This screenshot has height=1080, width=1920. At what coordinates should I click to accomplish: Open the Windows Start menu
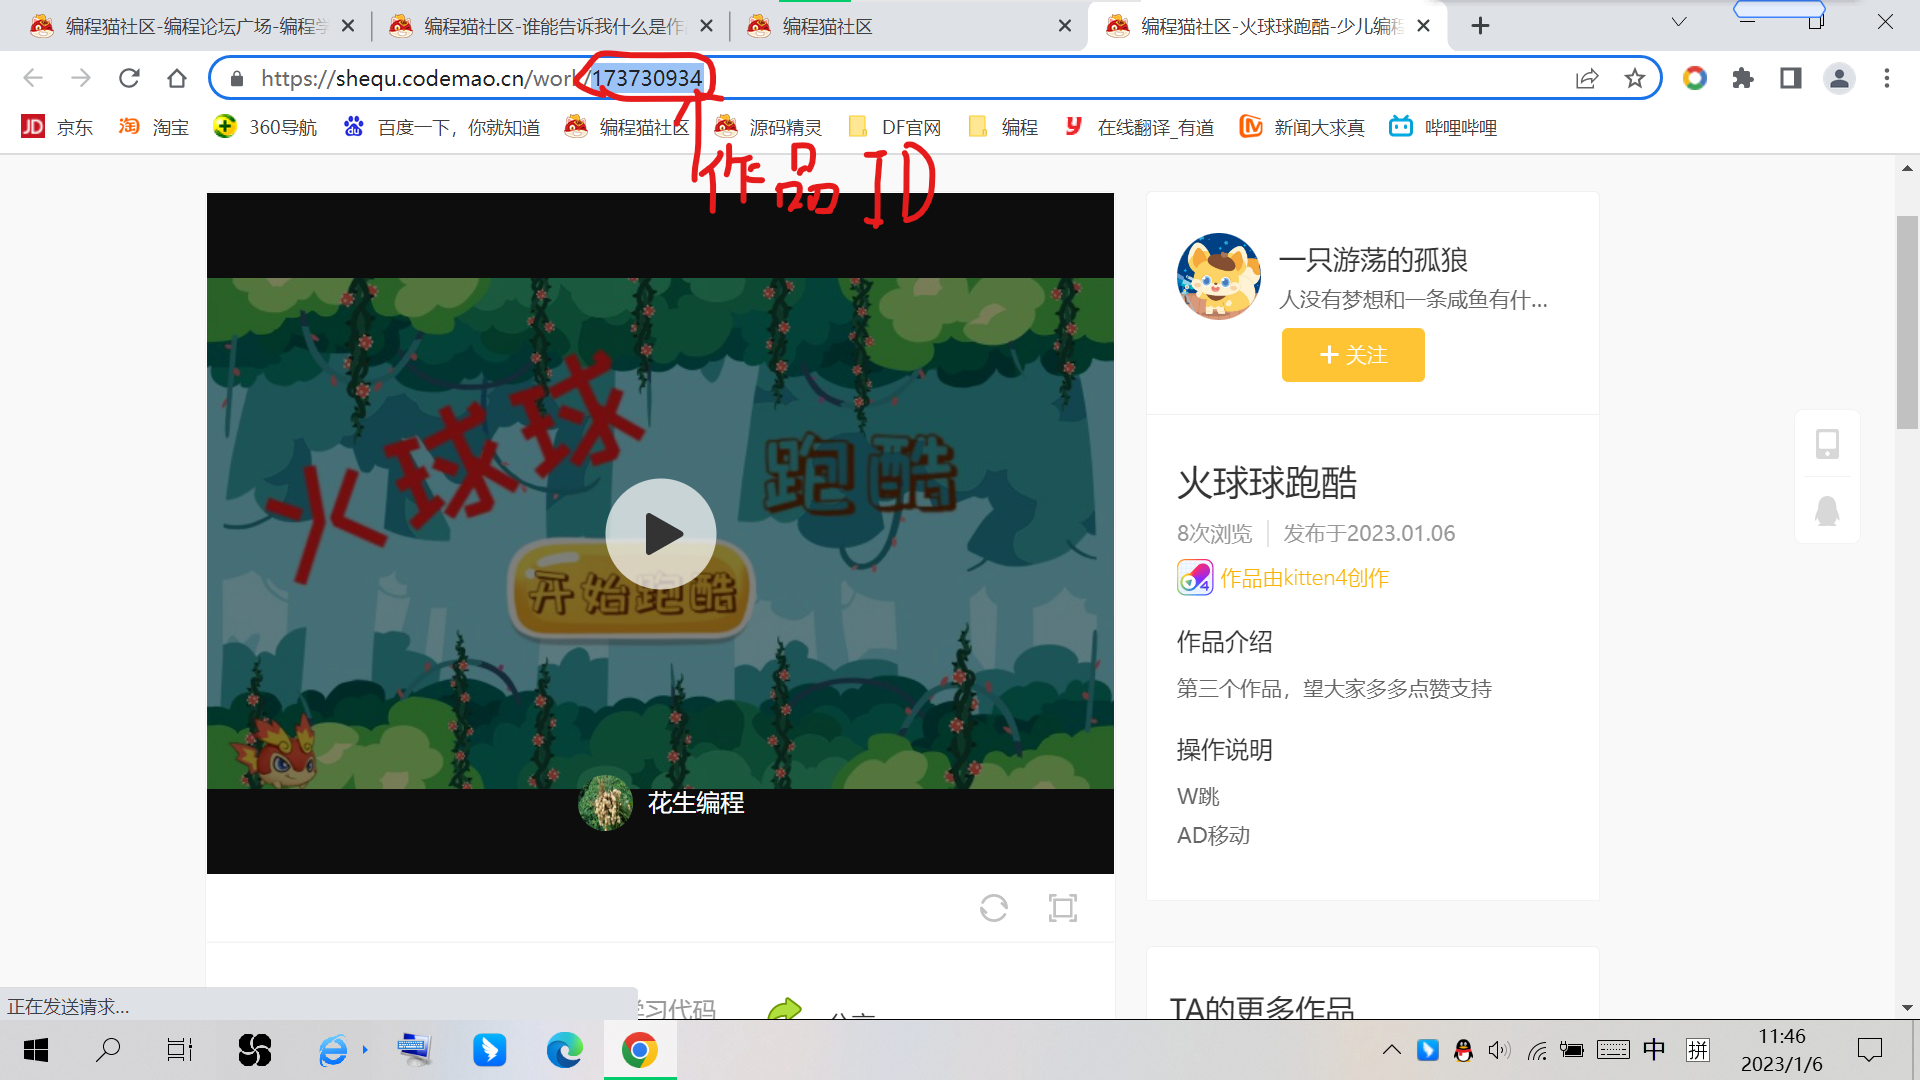point(36,1050)
